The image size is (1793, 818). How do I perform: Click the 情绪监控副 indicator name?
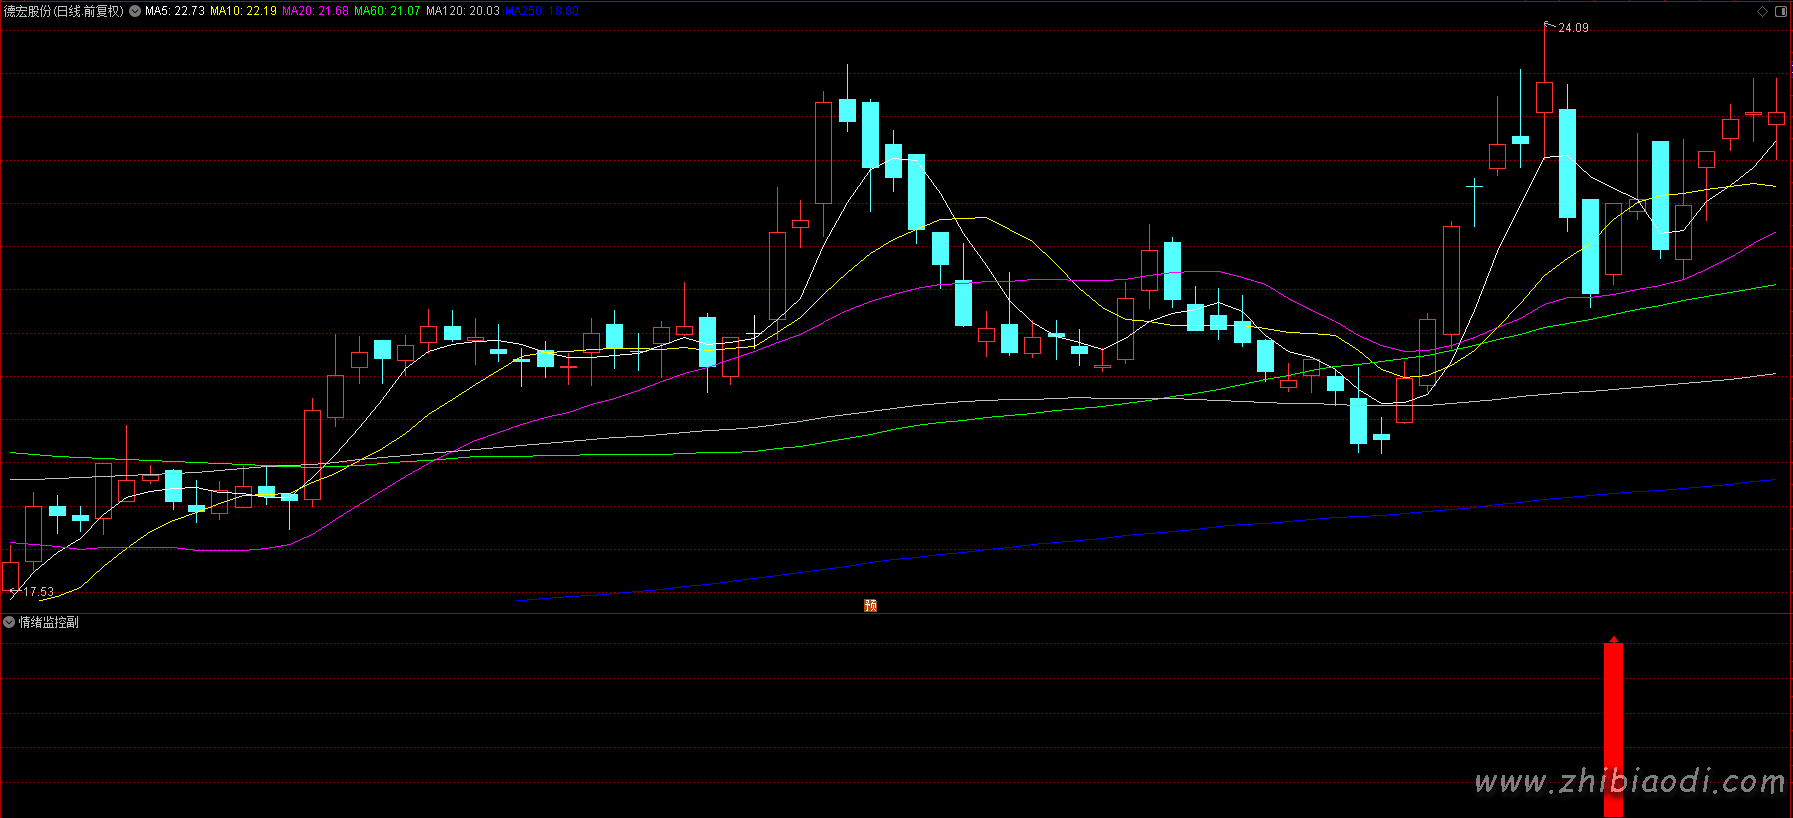tap(48, 622)
